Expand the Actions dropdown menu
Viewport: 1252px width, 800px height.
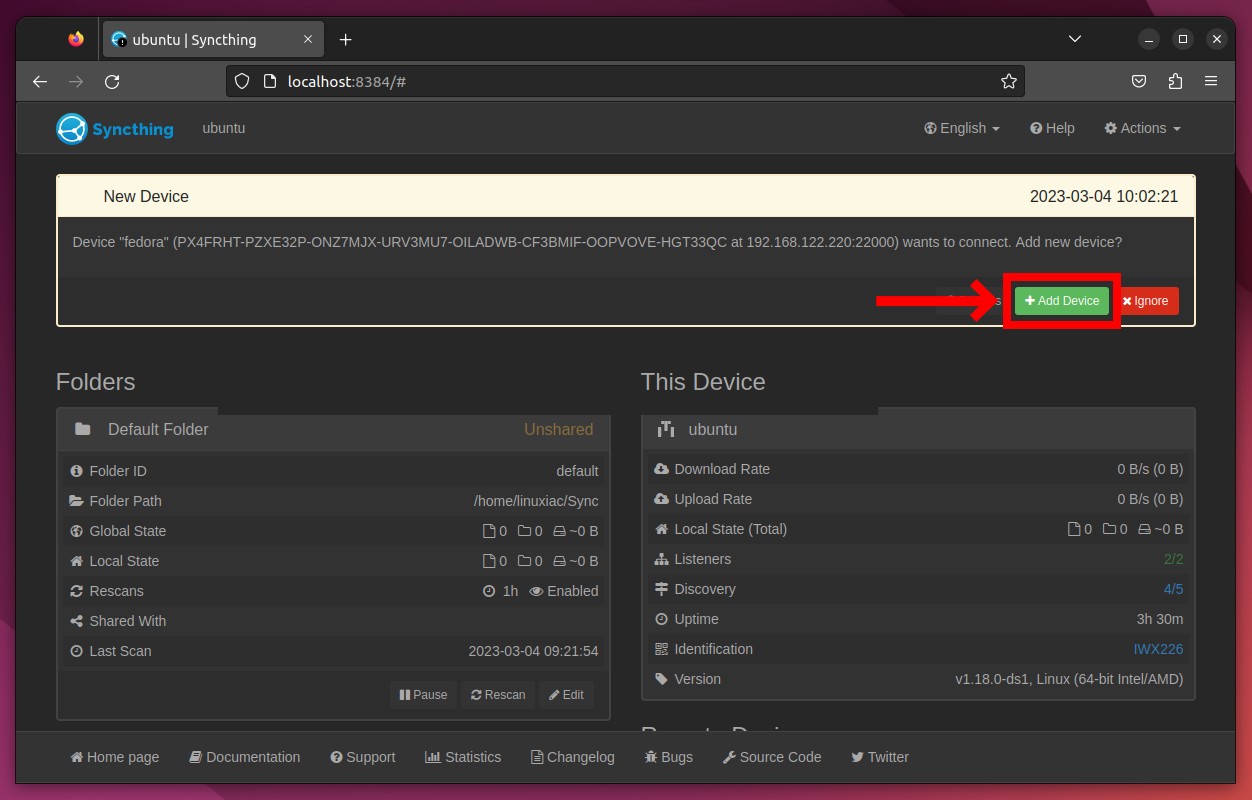[x=1142, y=128]
